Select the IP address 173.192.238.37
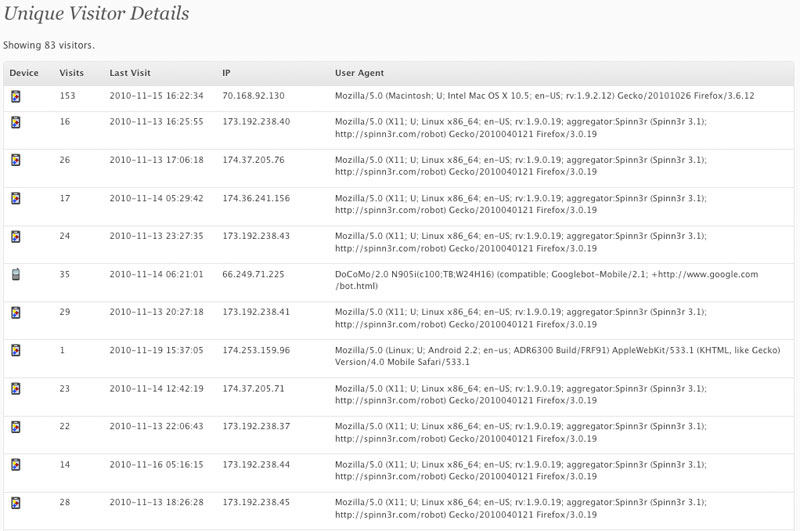800x531 pixels. 256,426
